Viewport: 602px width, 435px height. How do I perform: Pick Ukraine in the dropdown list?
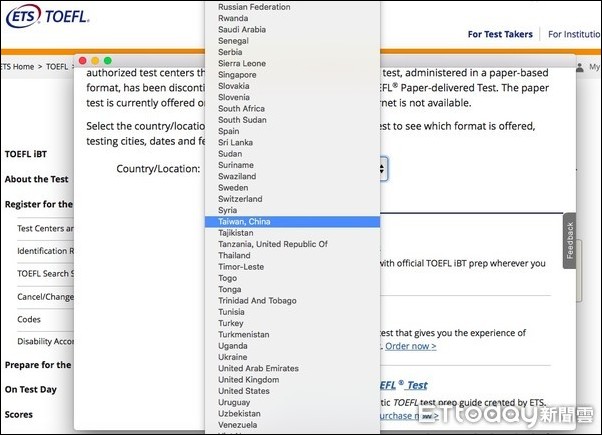point(233,357)
